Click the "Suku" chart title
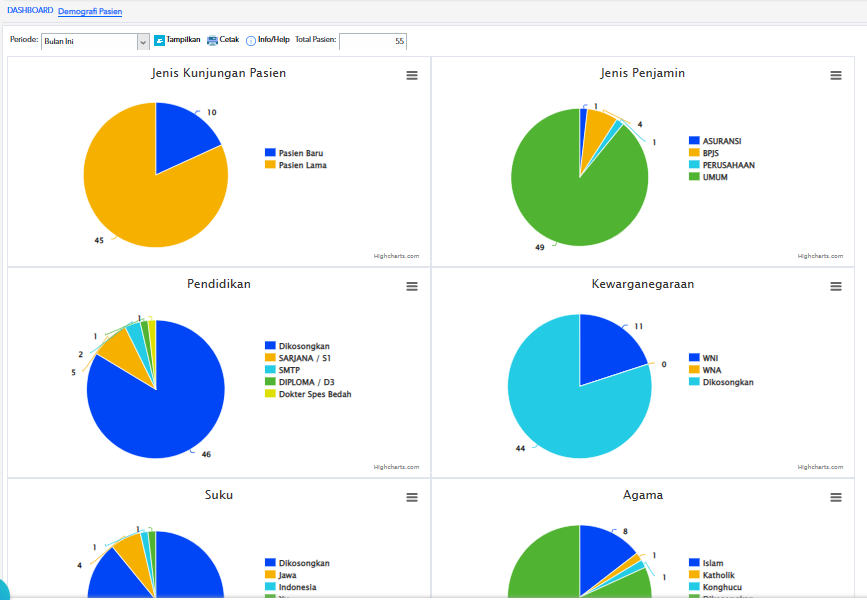Image resolution: width=867 pixels, height=600 pixels. pyautogui.click(x=219, y=495)
